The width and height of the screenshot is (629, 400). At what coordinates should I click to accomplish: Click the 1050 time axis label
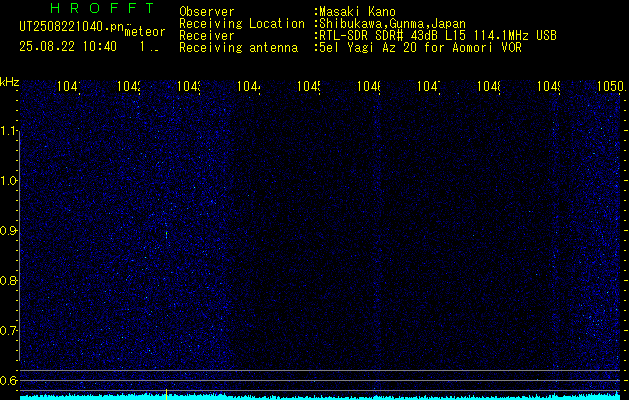tap(611, 86)
